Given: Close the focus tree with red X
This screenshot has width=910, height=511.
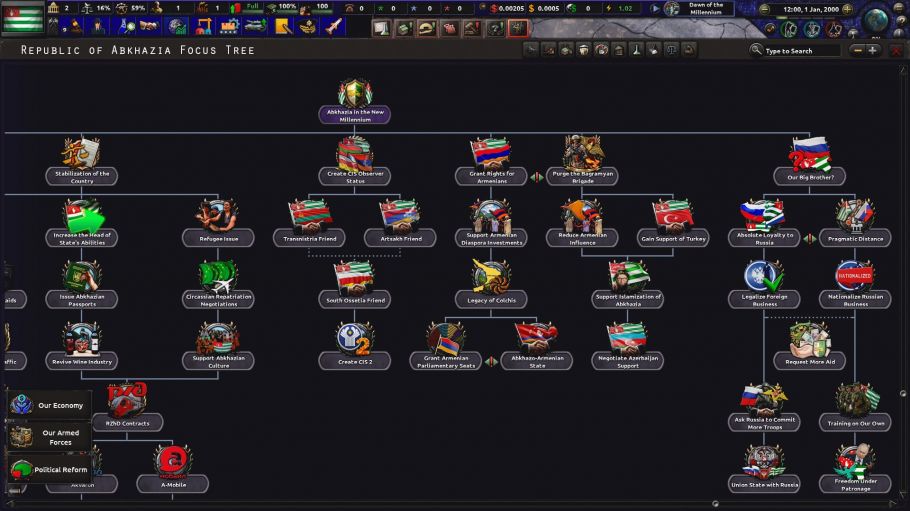Looking at the screenshot, I should [x=896, y=51].
